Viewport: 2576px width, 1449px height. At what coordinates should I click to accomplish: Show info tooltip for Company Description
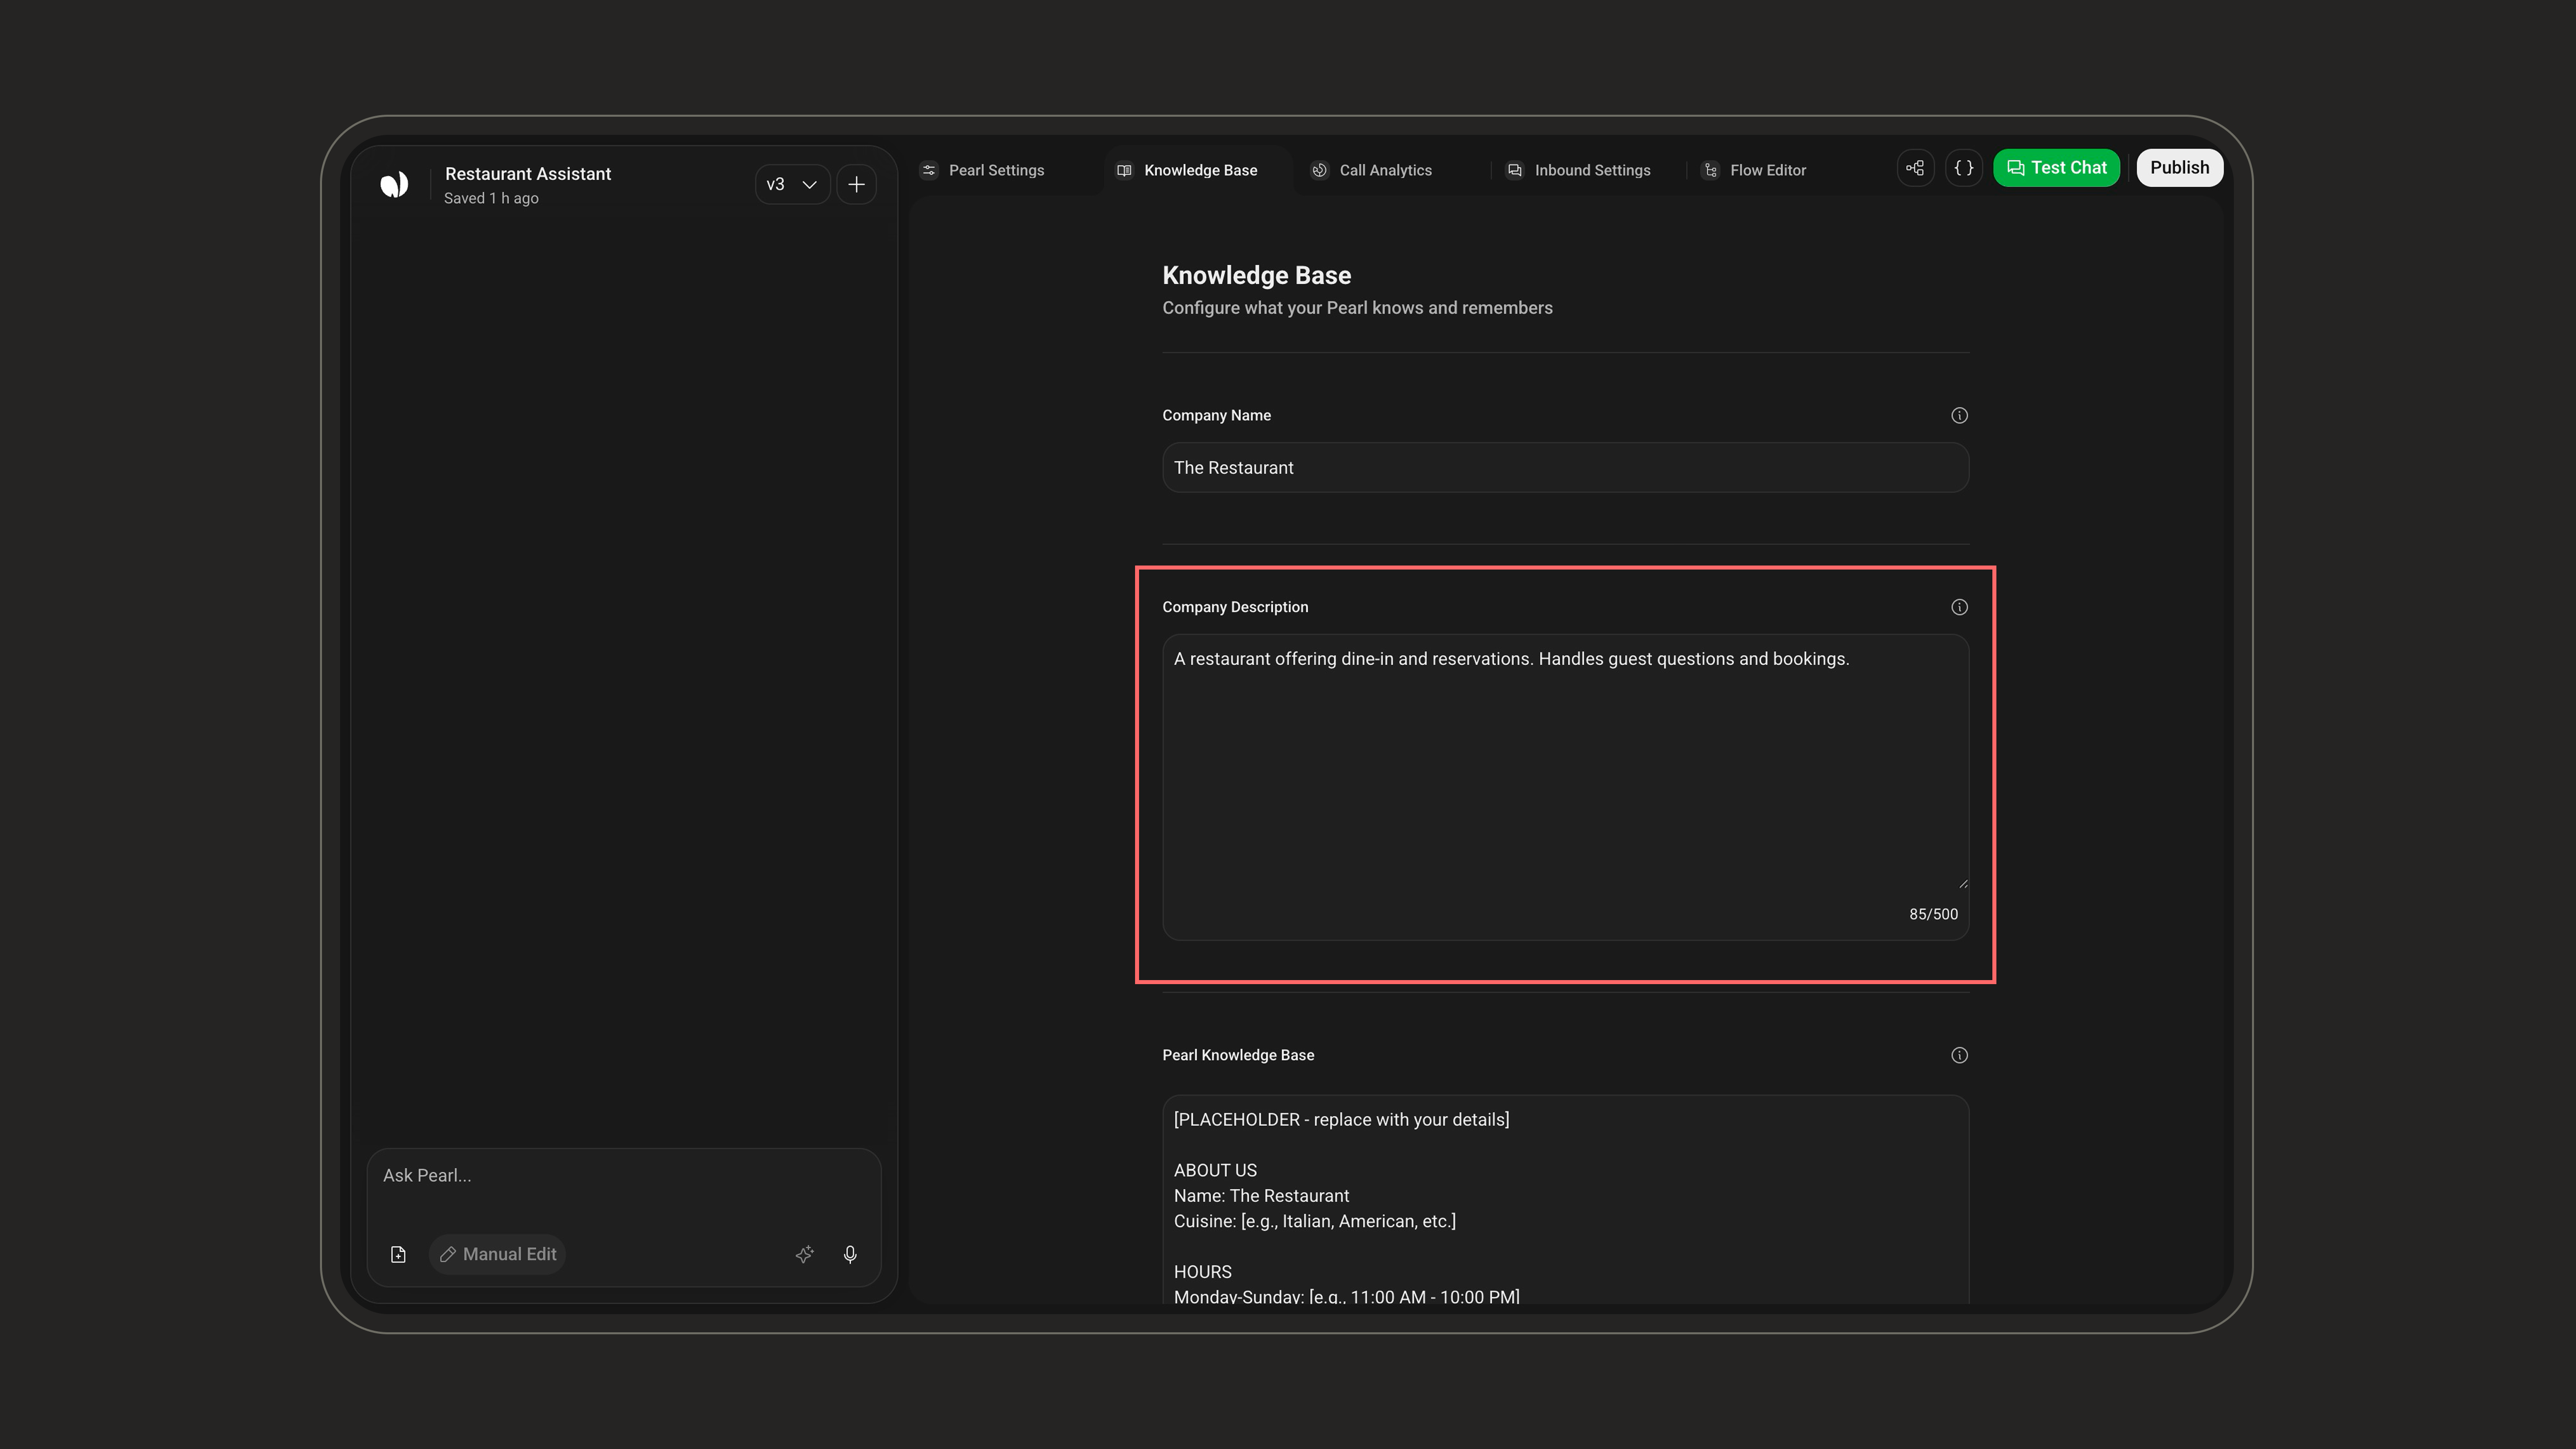pyautogui.click(x=1959, y=607)
